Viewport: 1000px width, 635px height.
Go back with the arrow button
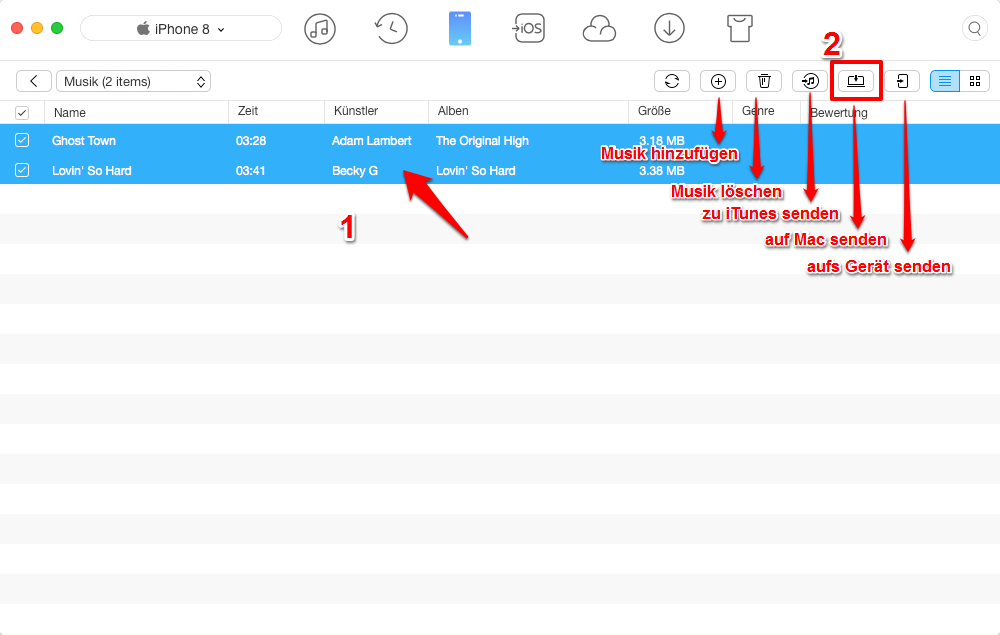pos(34,81)
